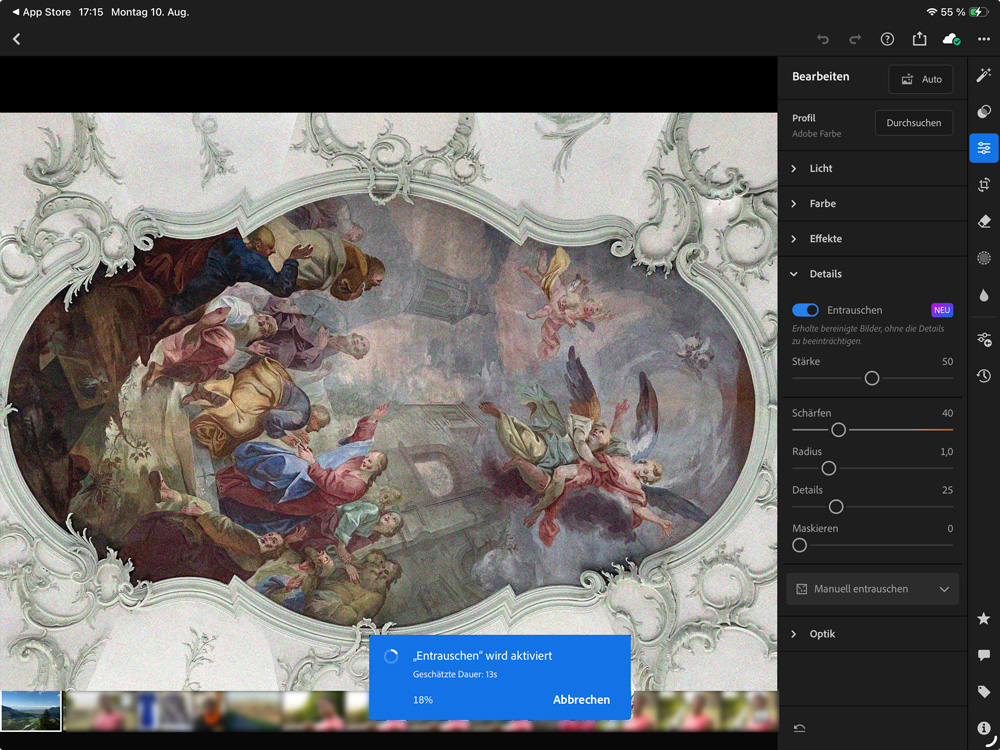This screenshot has height=750, width=1000.
Task: Click the Schärfen value 40
Action: tap(947, 413)
